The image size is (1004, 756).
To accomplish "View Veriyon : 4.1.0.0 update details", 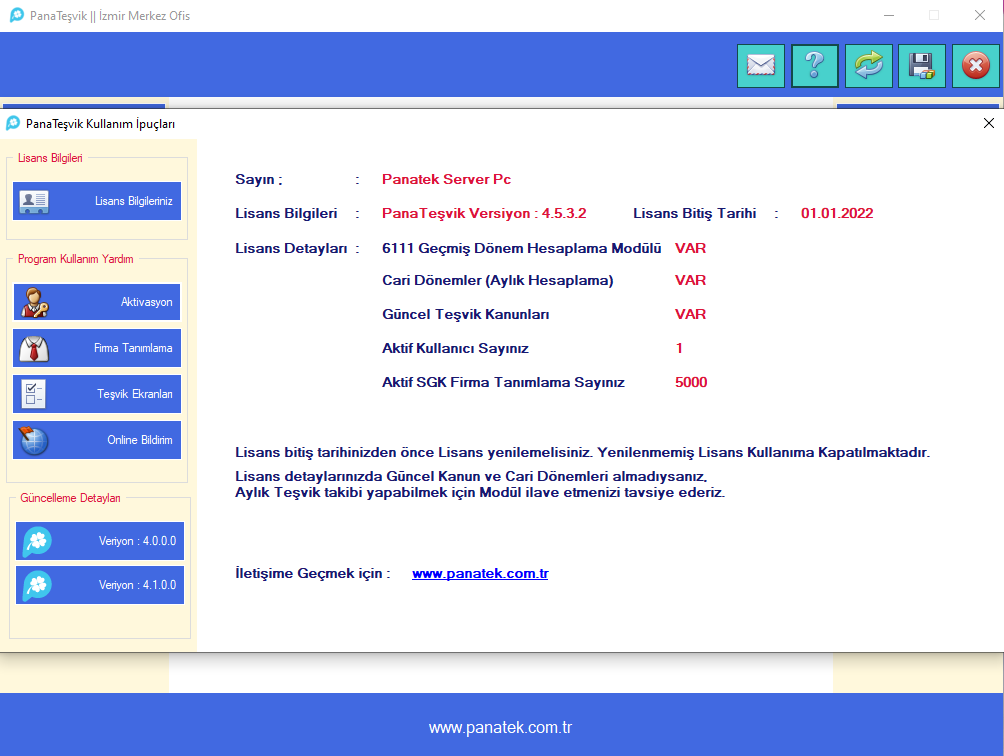I will tap(100, 585).
